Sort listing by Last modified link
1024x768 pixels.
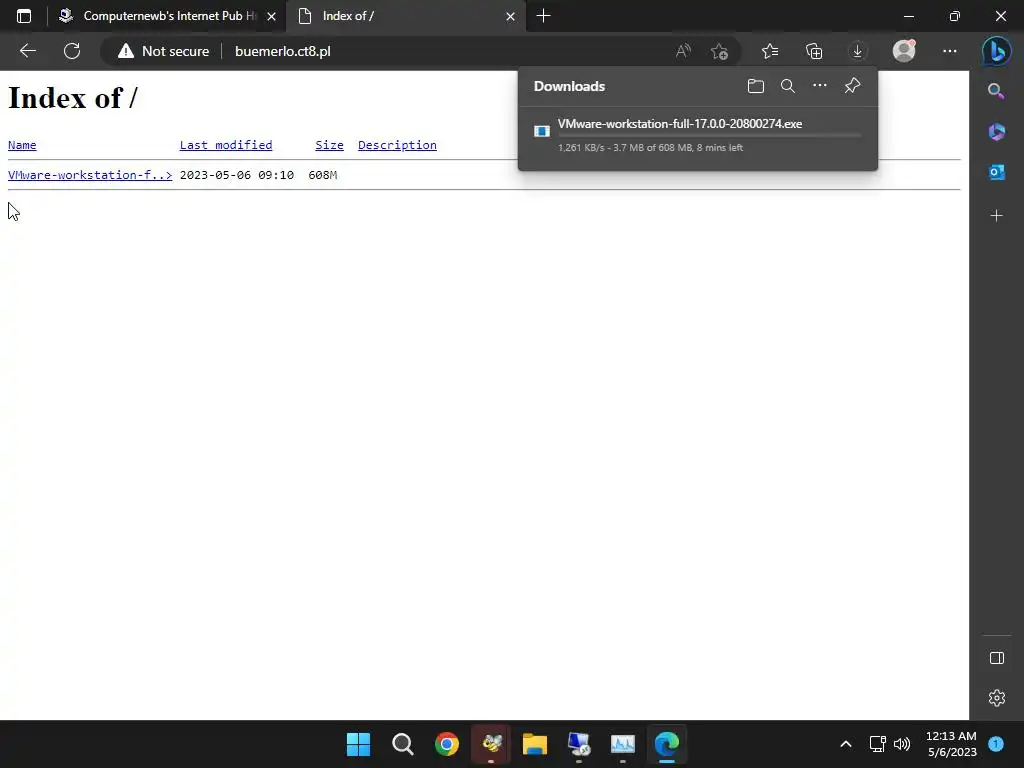coord(226,145)
